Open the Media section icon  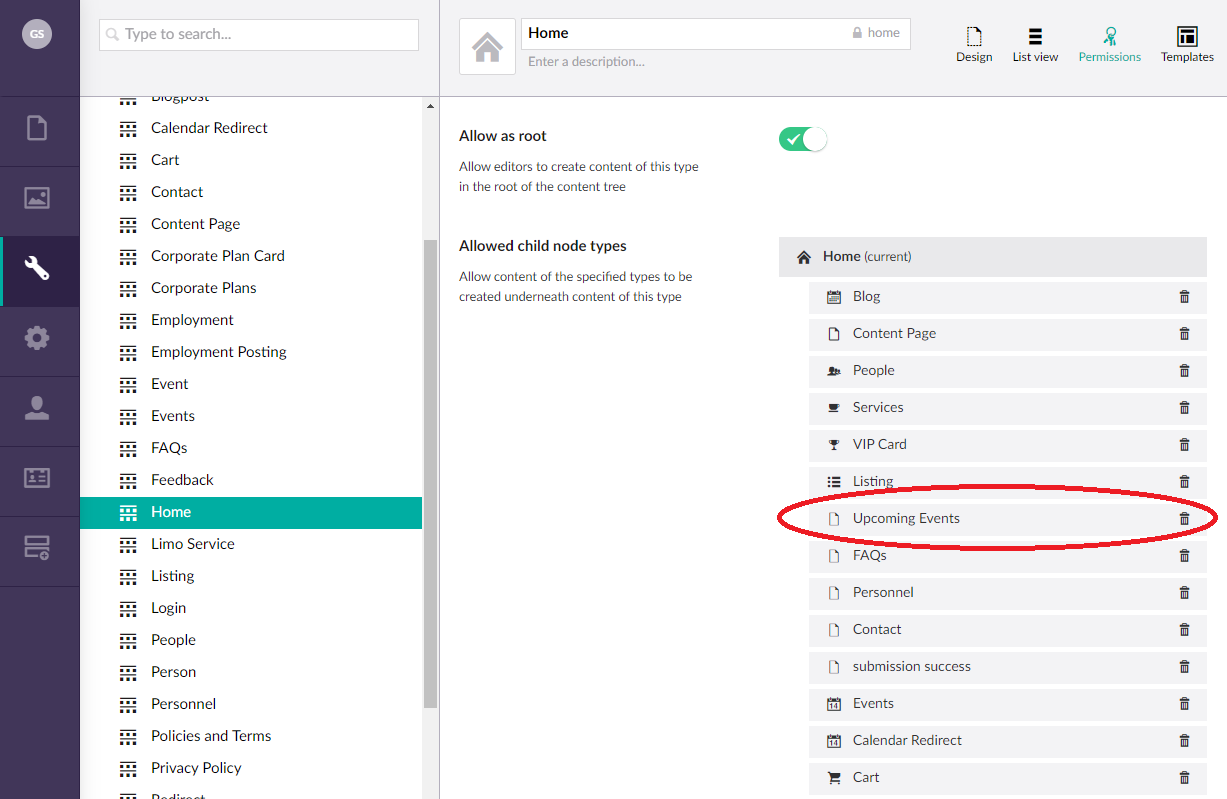coord(37,198)
